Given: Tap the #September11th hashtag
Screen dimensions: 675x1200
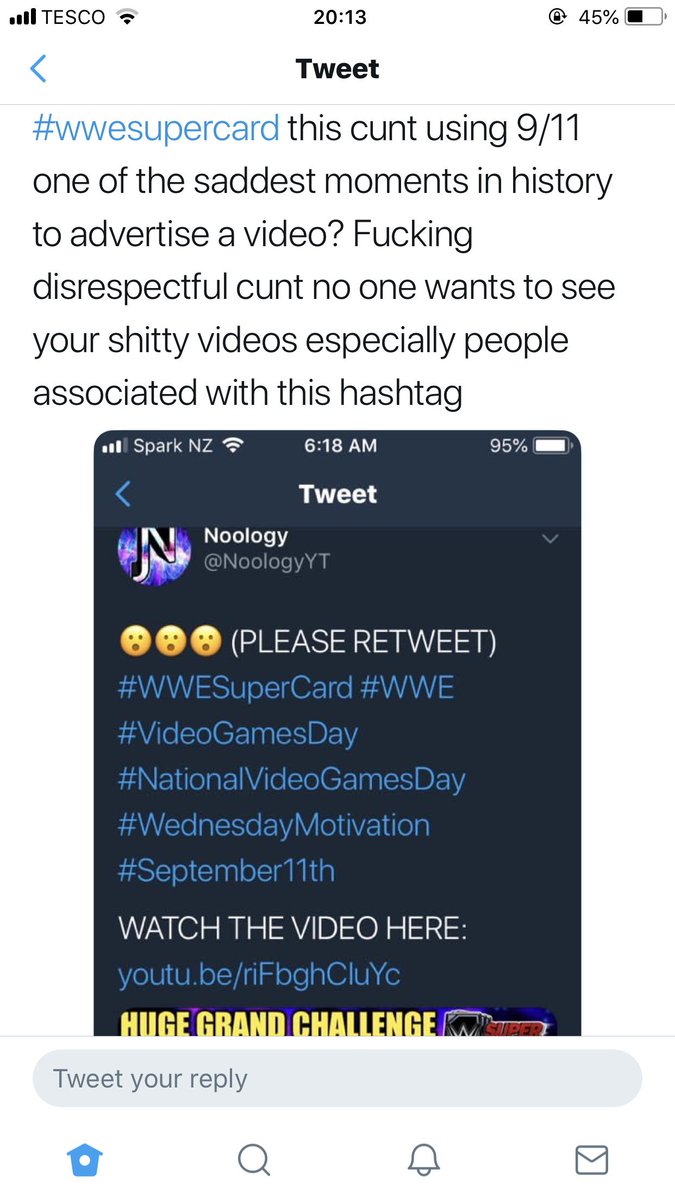Looking at the screenshot, I should click(226, 870).
